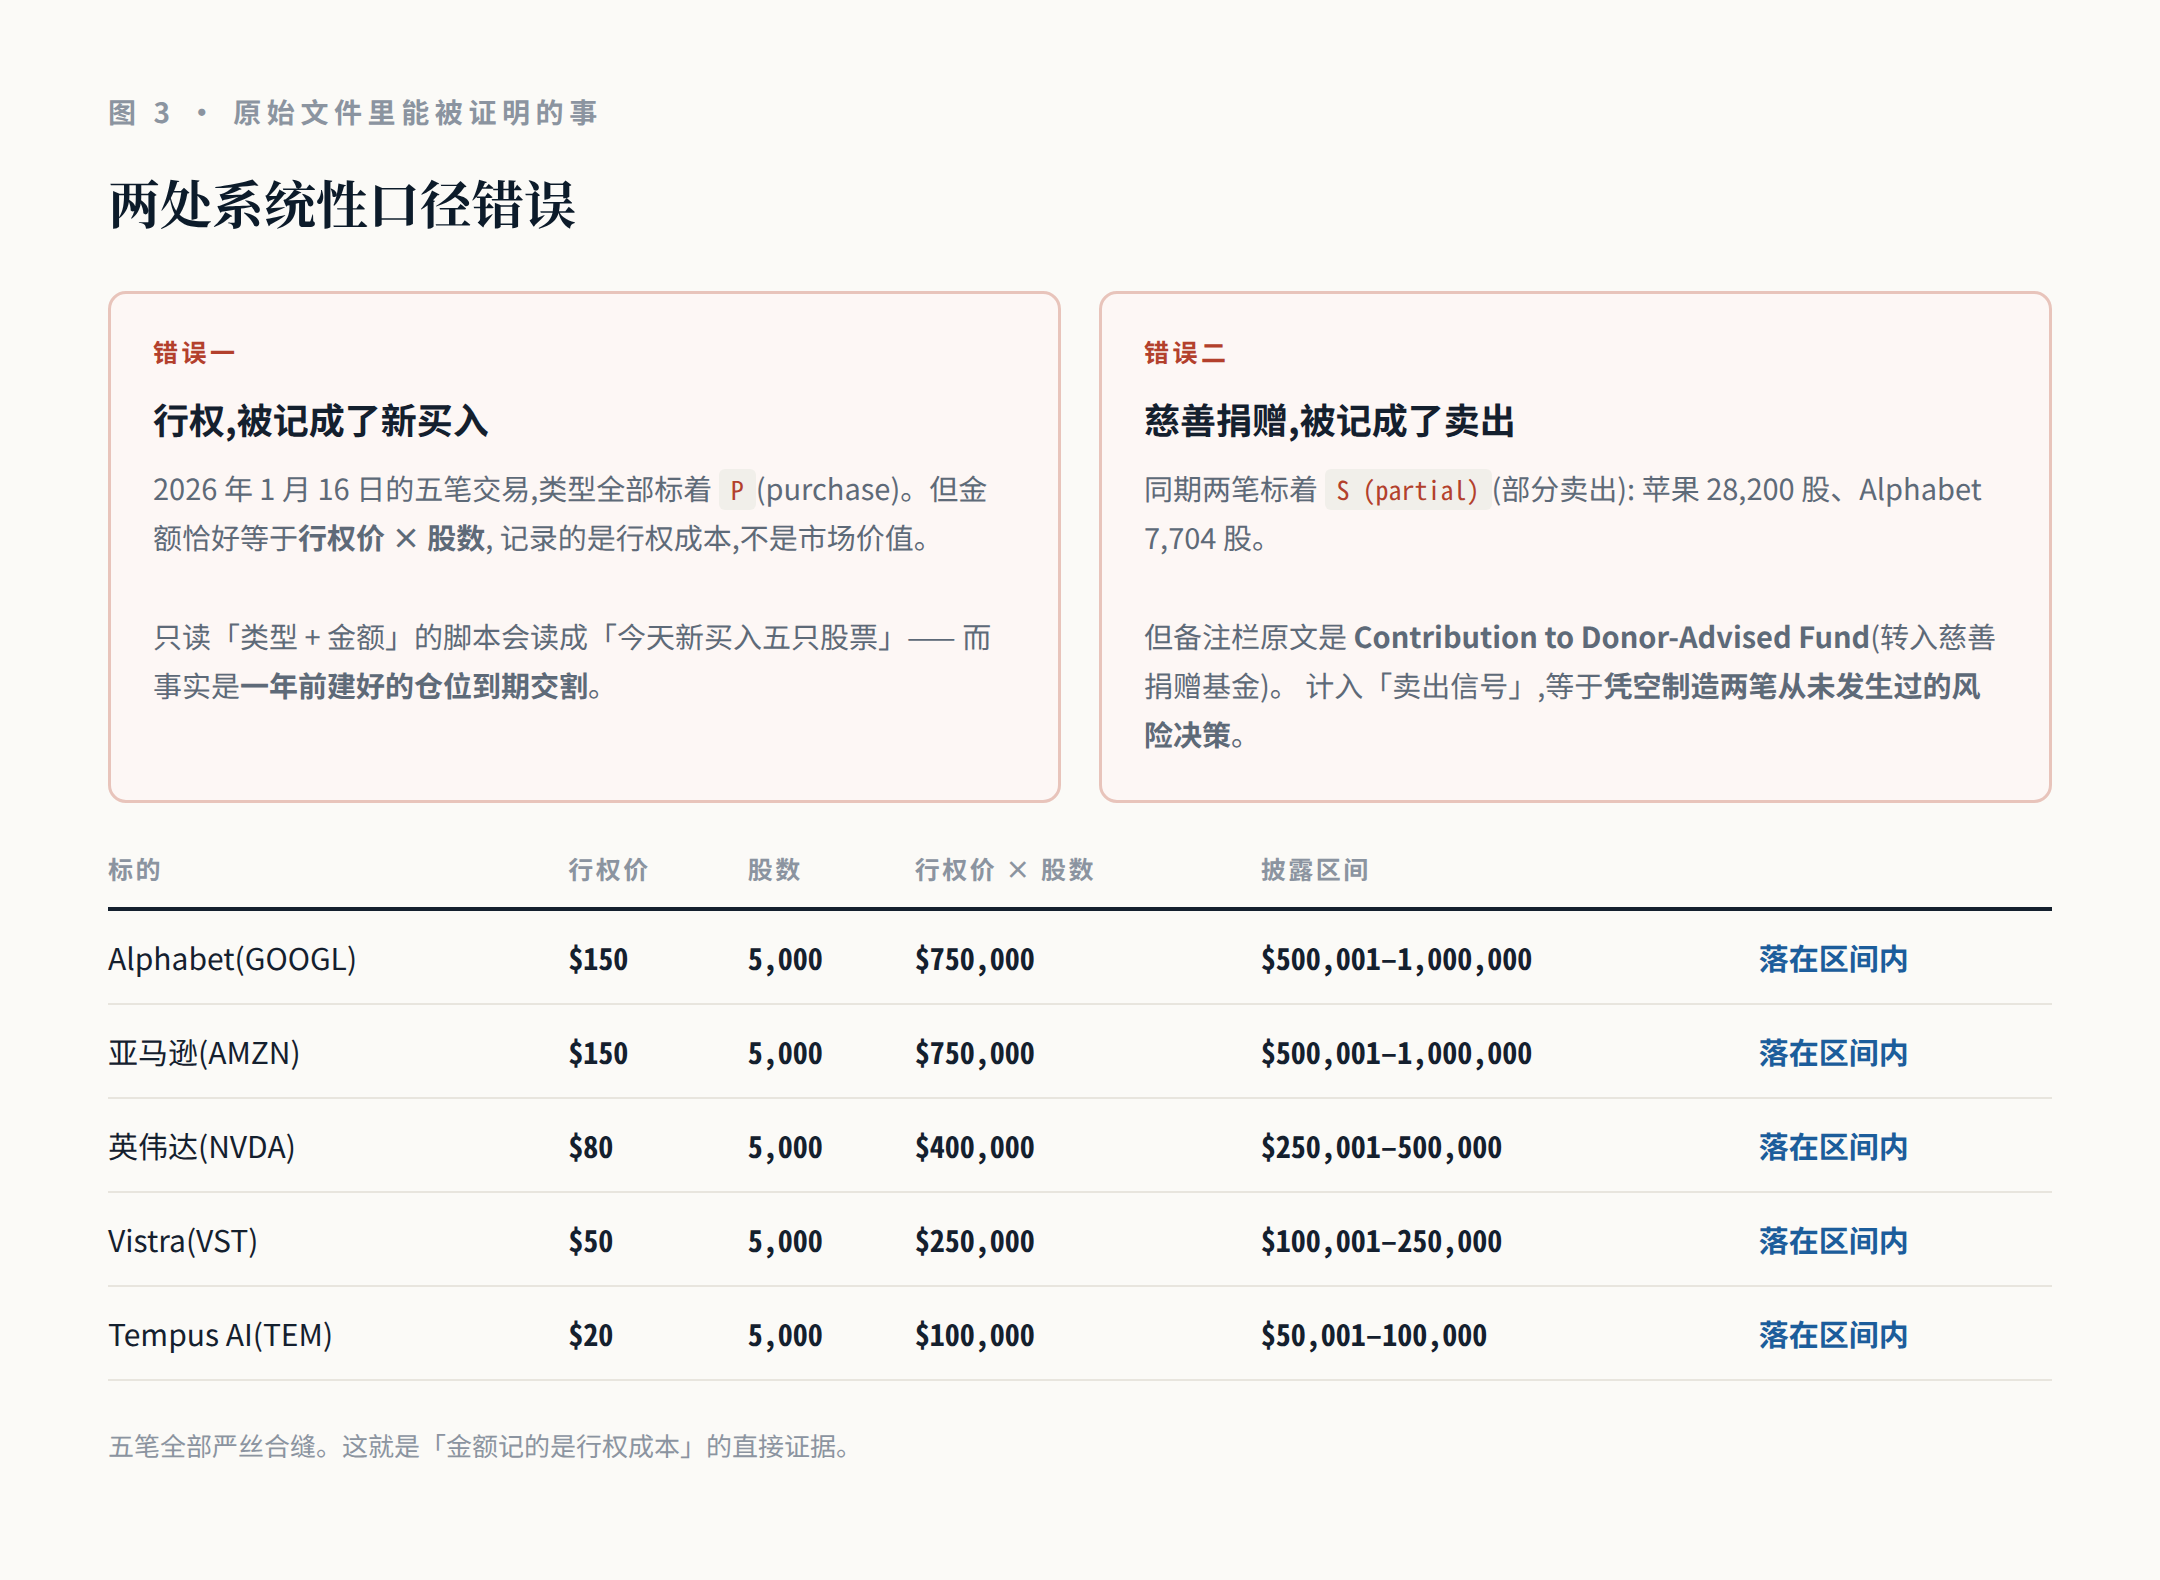Select the Alphabet(GOOGL) row name
Image resolution: width=2160 pixels, height=1580 pixels.
232,959
